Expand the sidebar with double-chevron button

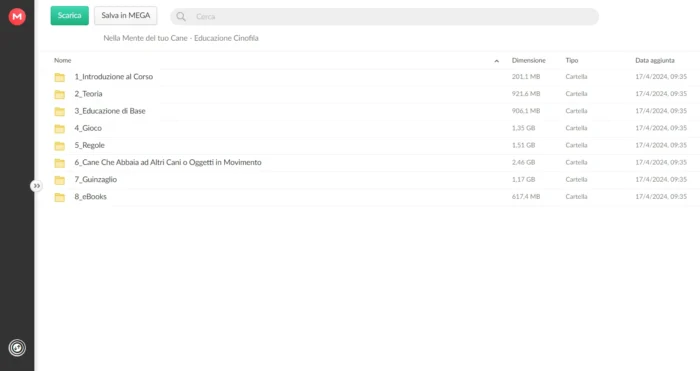pos(37,186)
